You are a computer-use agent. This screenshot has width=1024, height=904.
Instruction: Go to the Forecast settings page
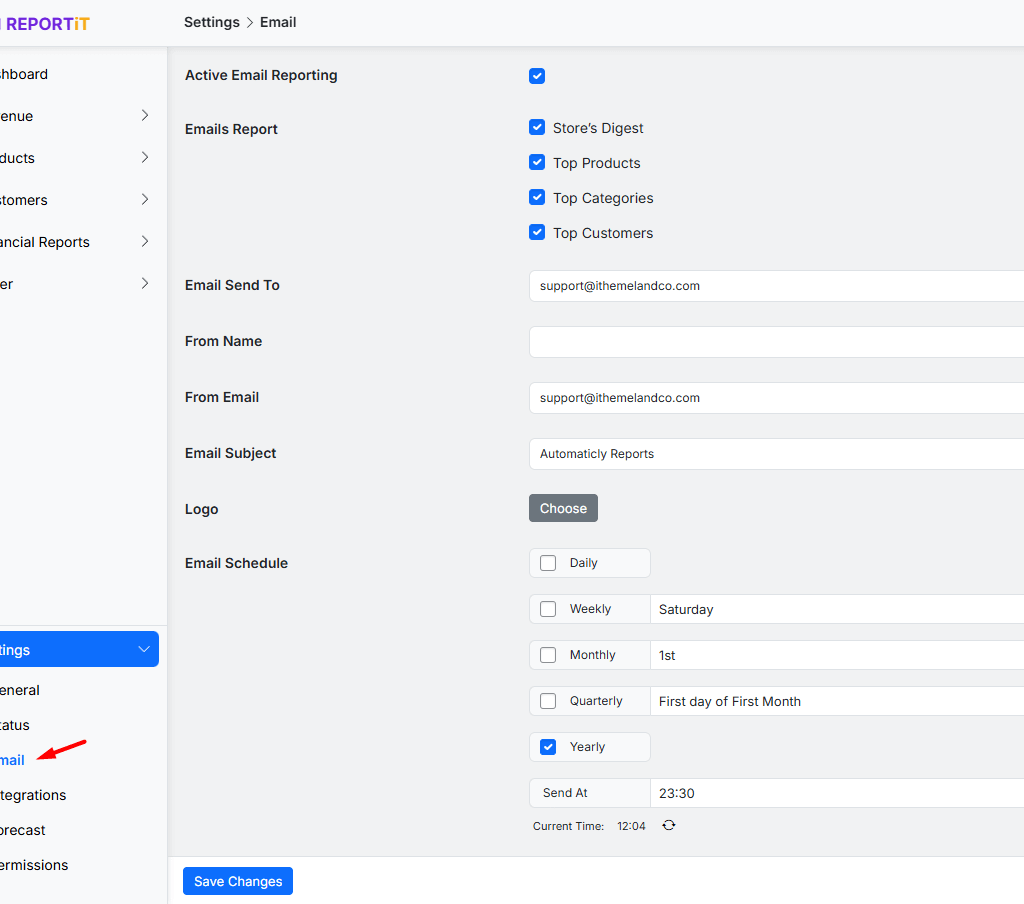tap(23, 830)
